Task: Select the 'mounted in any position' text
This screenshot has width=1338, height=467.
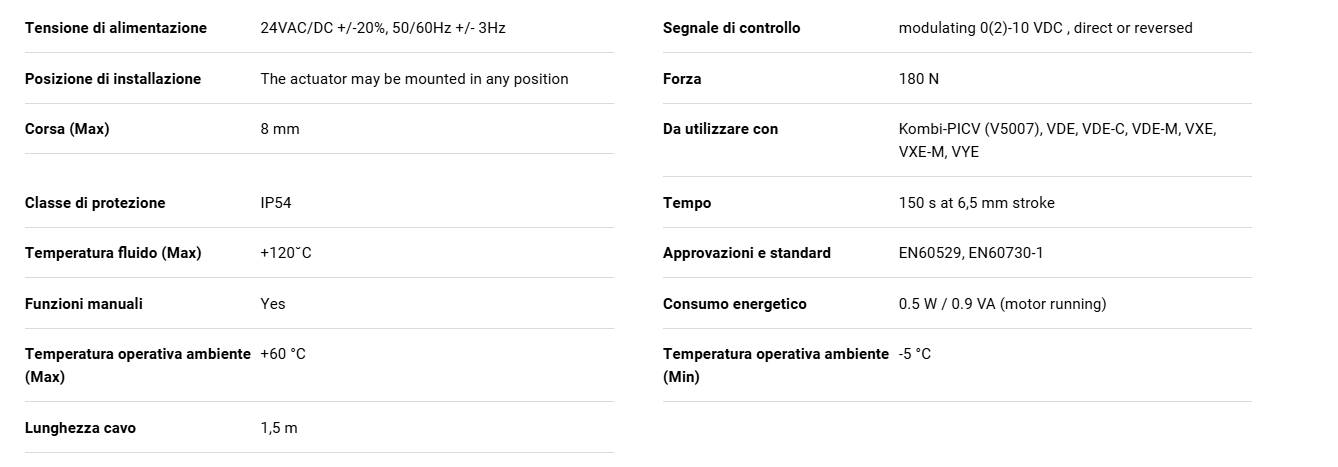Action: [x=489, y=79]
